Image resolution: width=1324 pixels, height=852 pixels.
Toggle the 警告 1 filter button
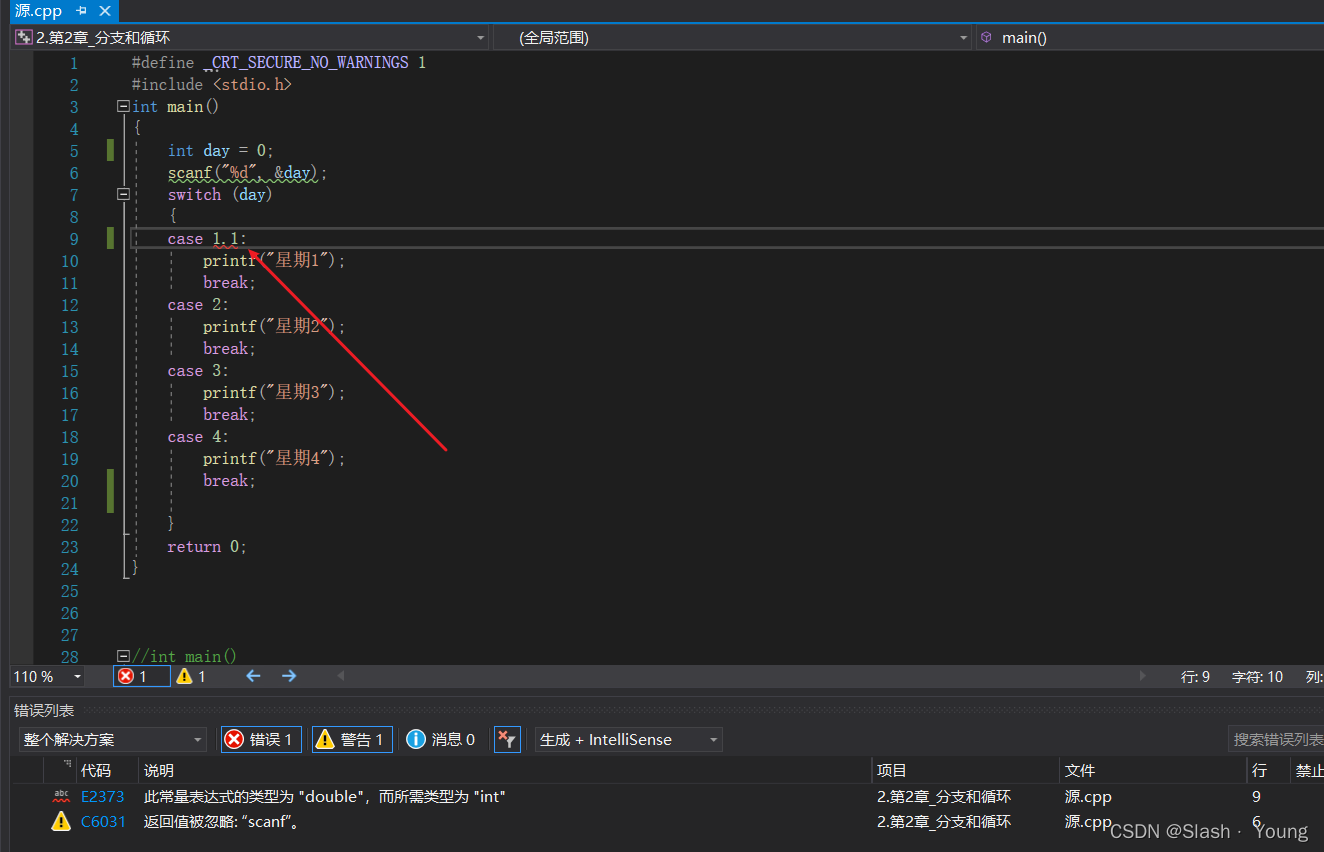point(352,740)
